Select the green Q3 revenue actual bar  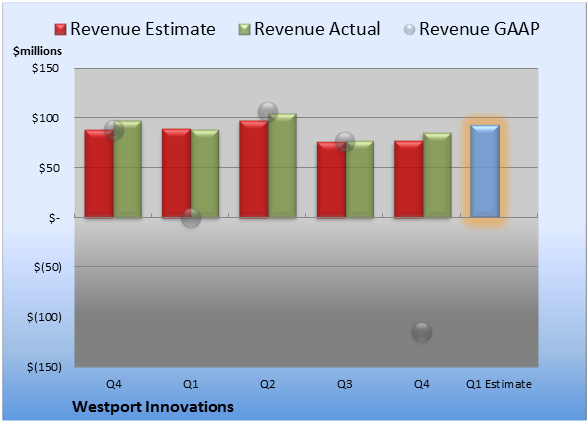pyautogui.click(x=360, y=179)
